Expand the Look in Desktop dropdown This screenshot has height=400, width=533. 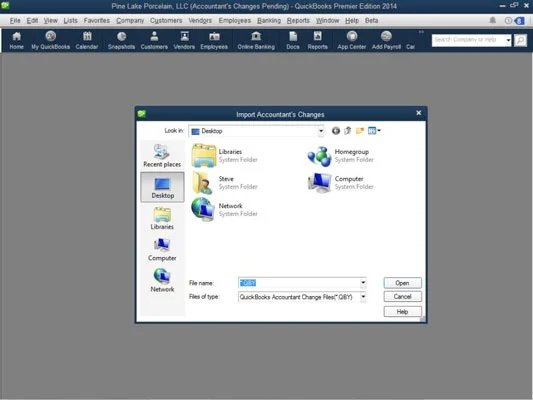(x=321, y=131)
